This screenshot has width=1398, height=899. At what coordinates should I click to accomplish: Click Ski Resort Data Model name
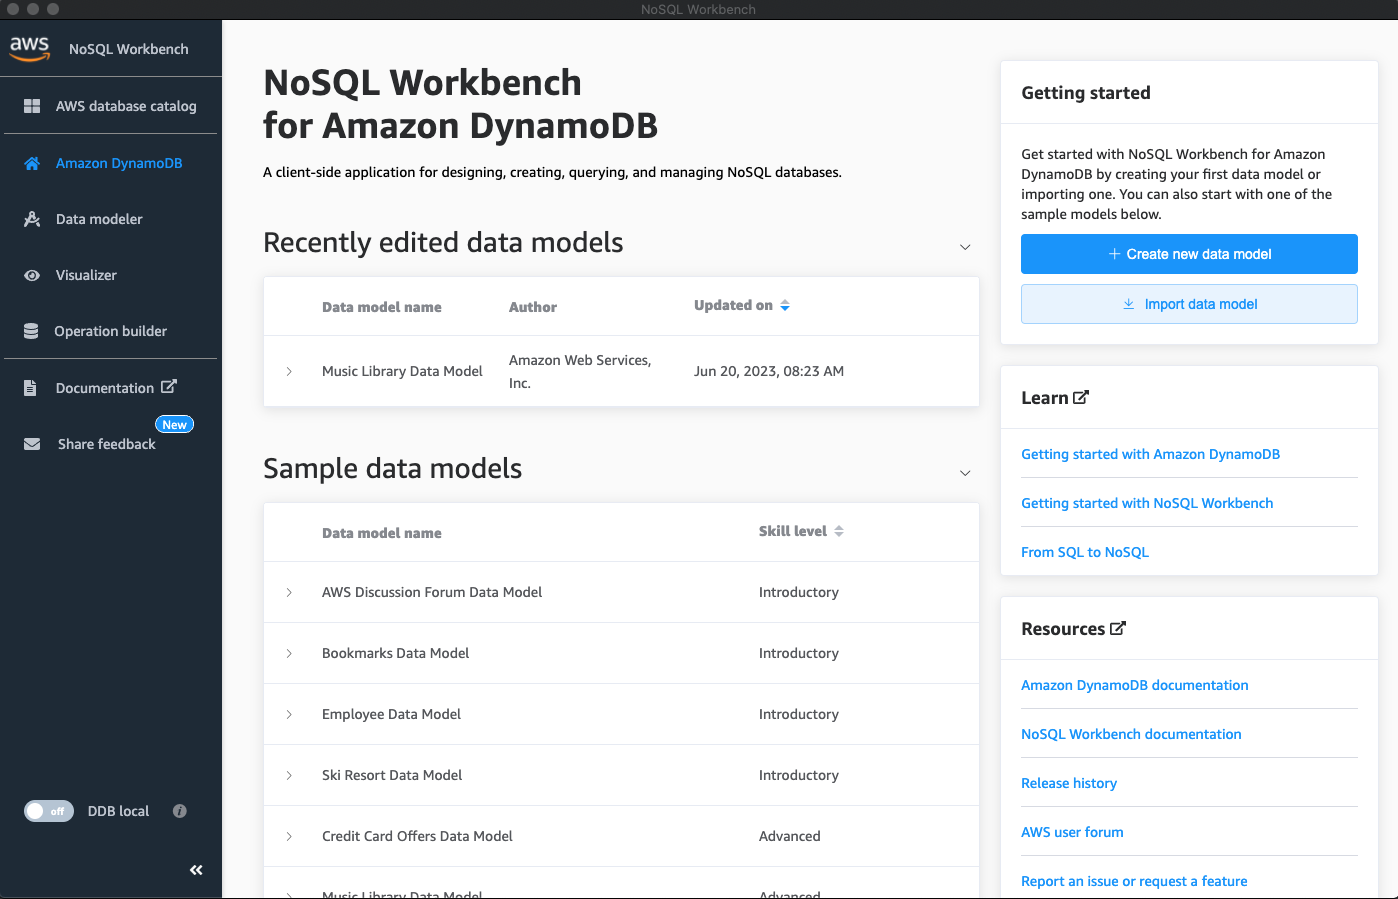(392, 775)
